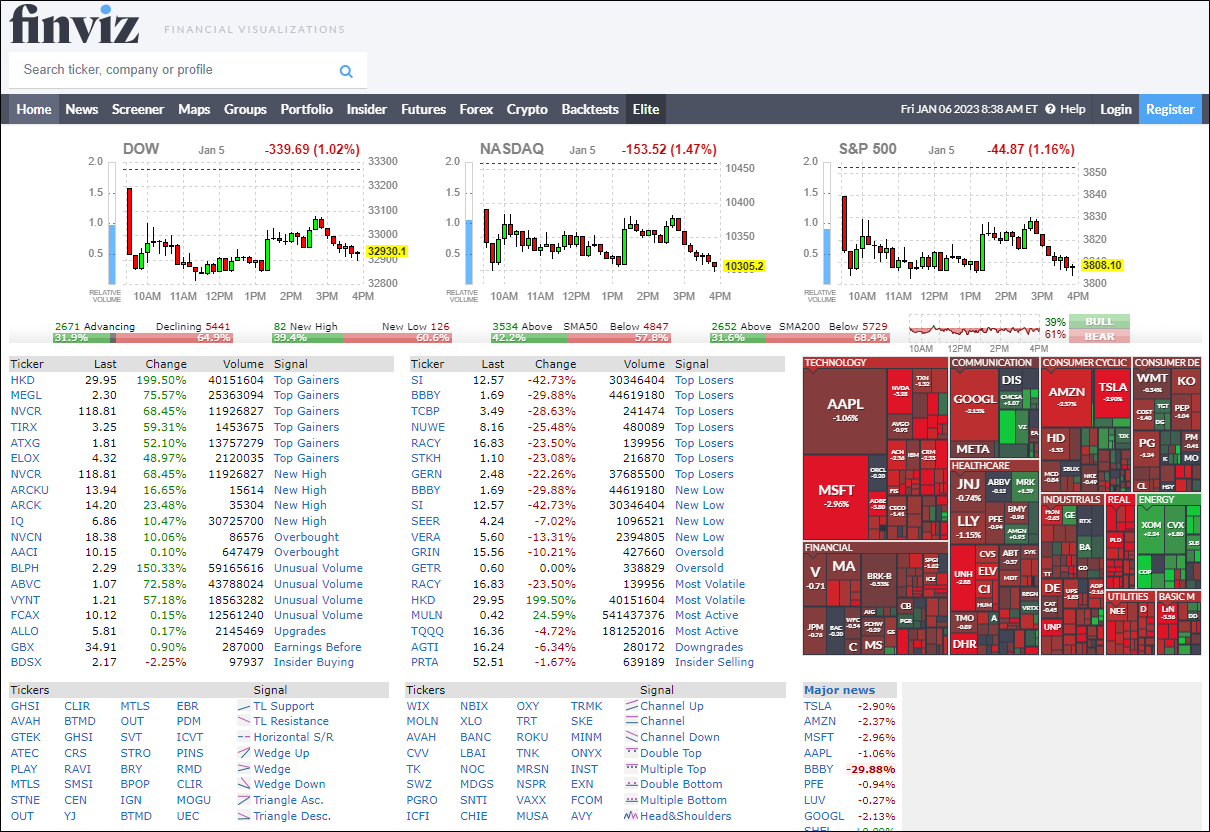Go to the Home tab

point(34,109)
